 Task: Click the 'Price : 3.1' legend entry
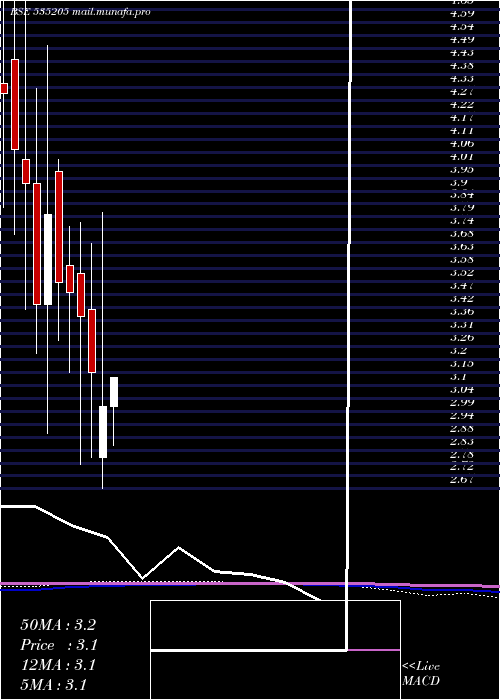point(59,645)
